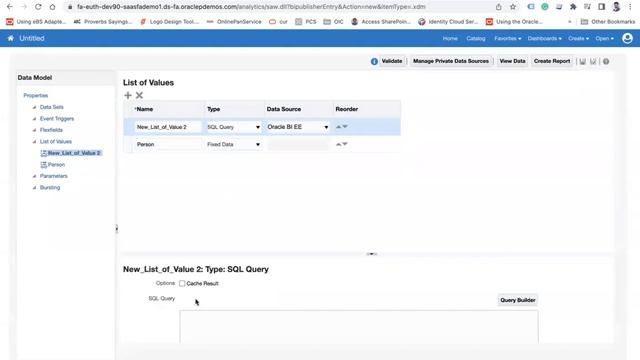Viewport: 640px width, 360px height.
Task: Expand the Event Triggers tree node
Action: (34, 119)
